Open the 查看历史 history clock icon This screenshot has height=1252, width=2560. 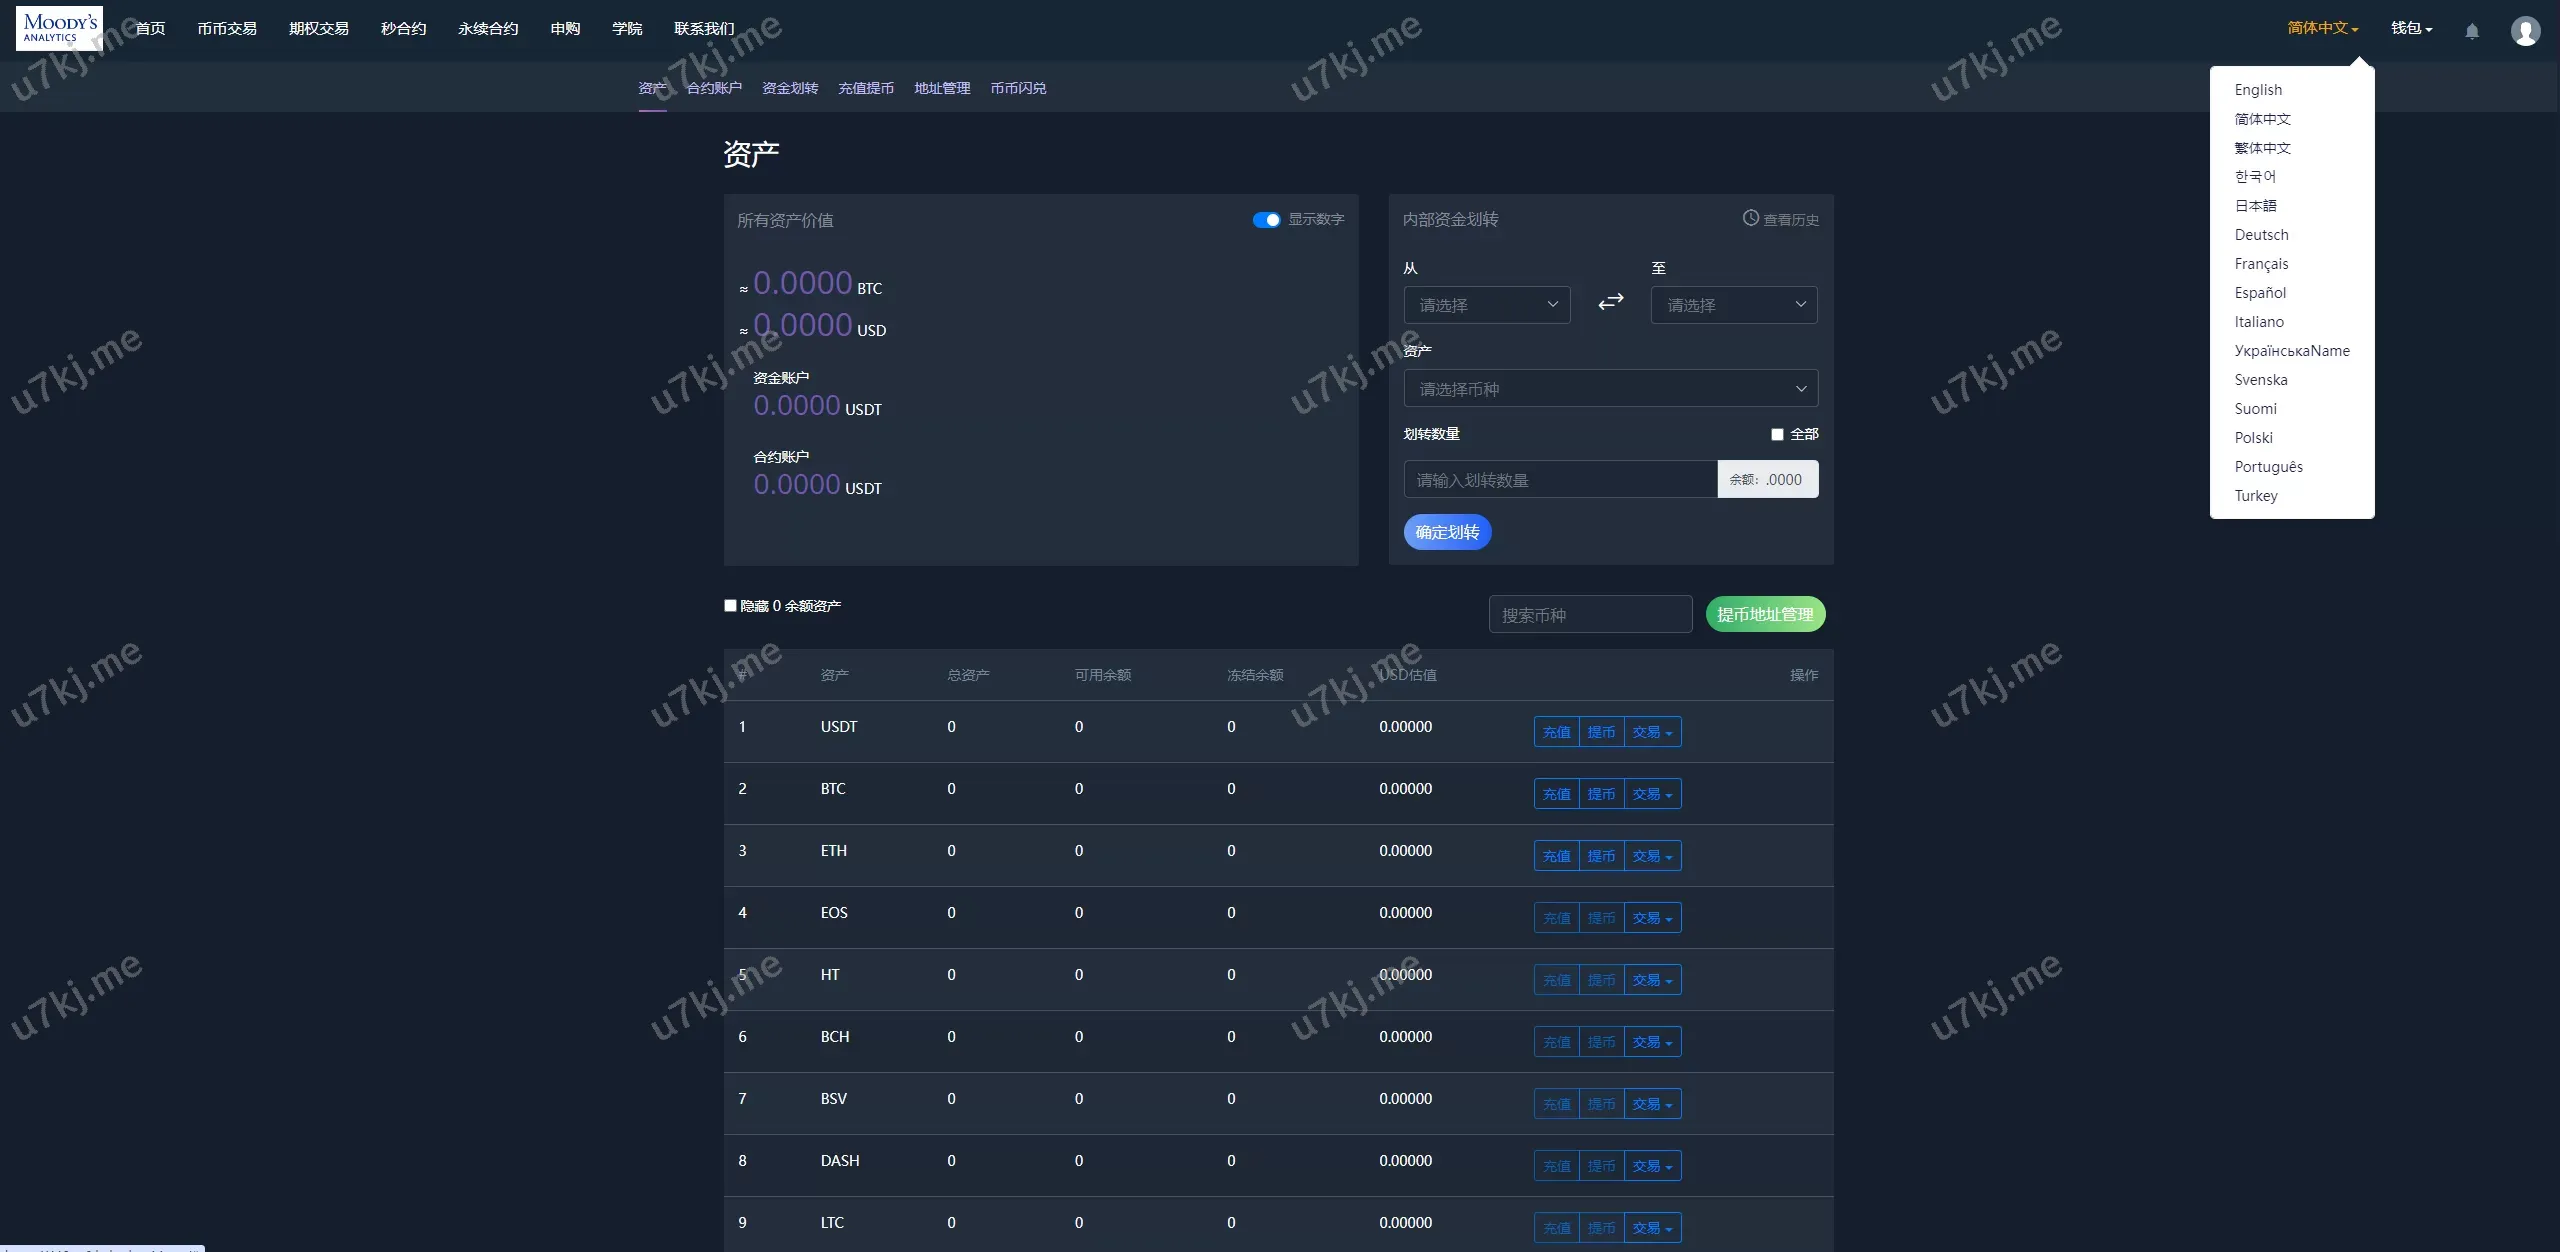pyautogui.click(x=1750, y=218)
